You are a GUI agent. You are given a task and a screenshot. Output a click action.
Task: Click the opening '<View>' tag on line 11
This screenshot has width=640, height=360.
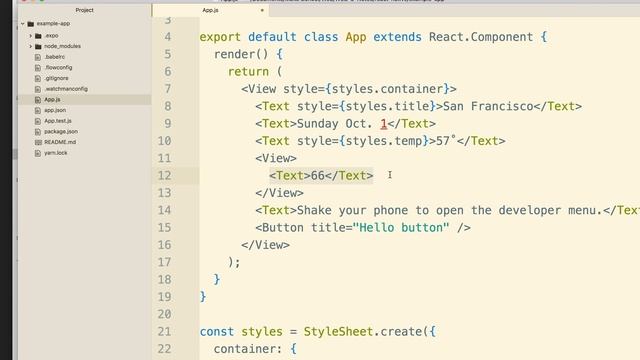tap(276, 158)
